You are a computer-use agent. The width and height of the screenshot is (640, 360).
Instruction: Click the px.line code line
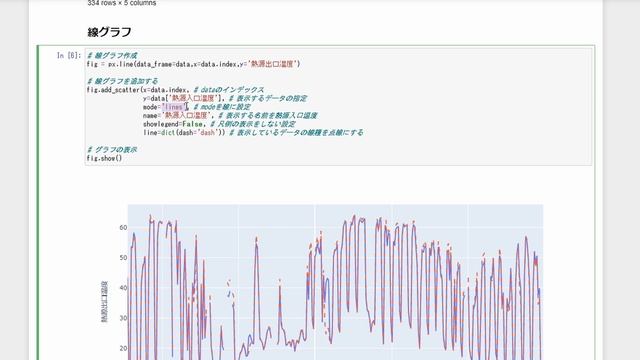click(193, 64)
